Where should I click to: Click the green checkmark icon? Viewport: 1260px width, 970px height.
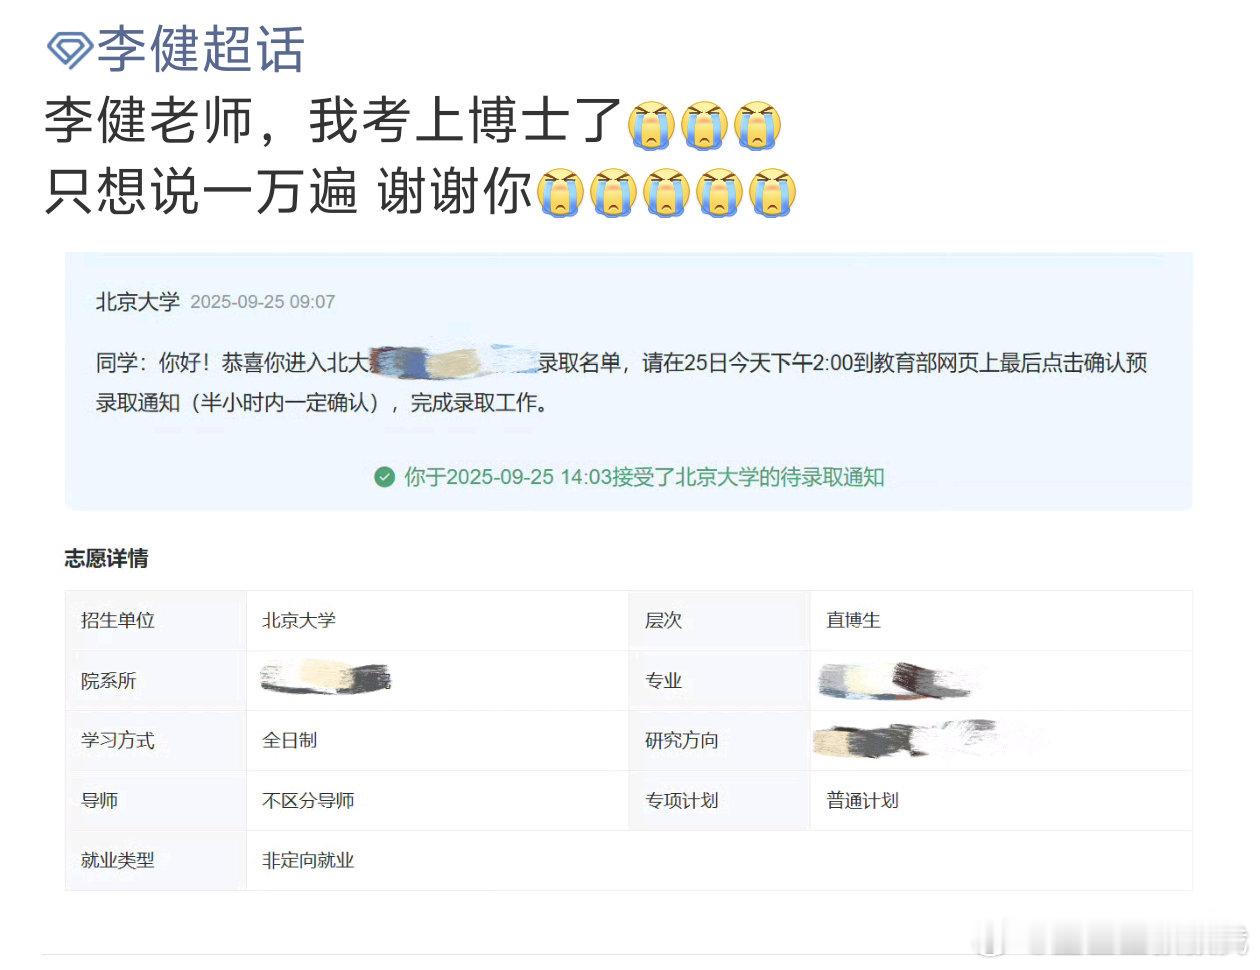[384, 477]
